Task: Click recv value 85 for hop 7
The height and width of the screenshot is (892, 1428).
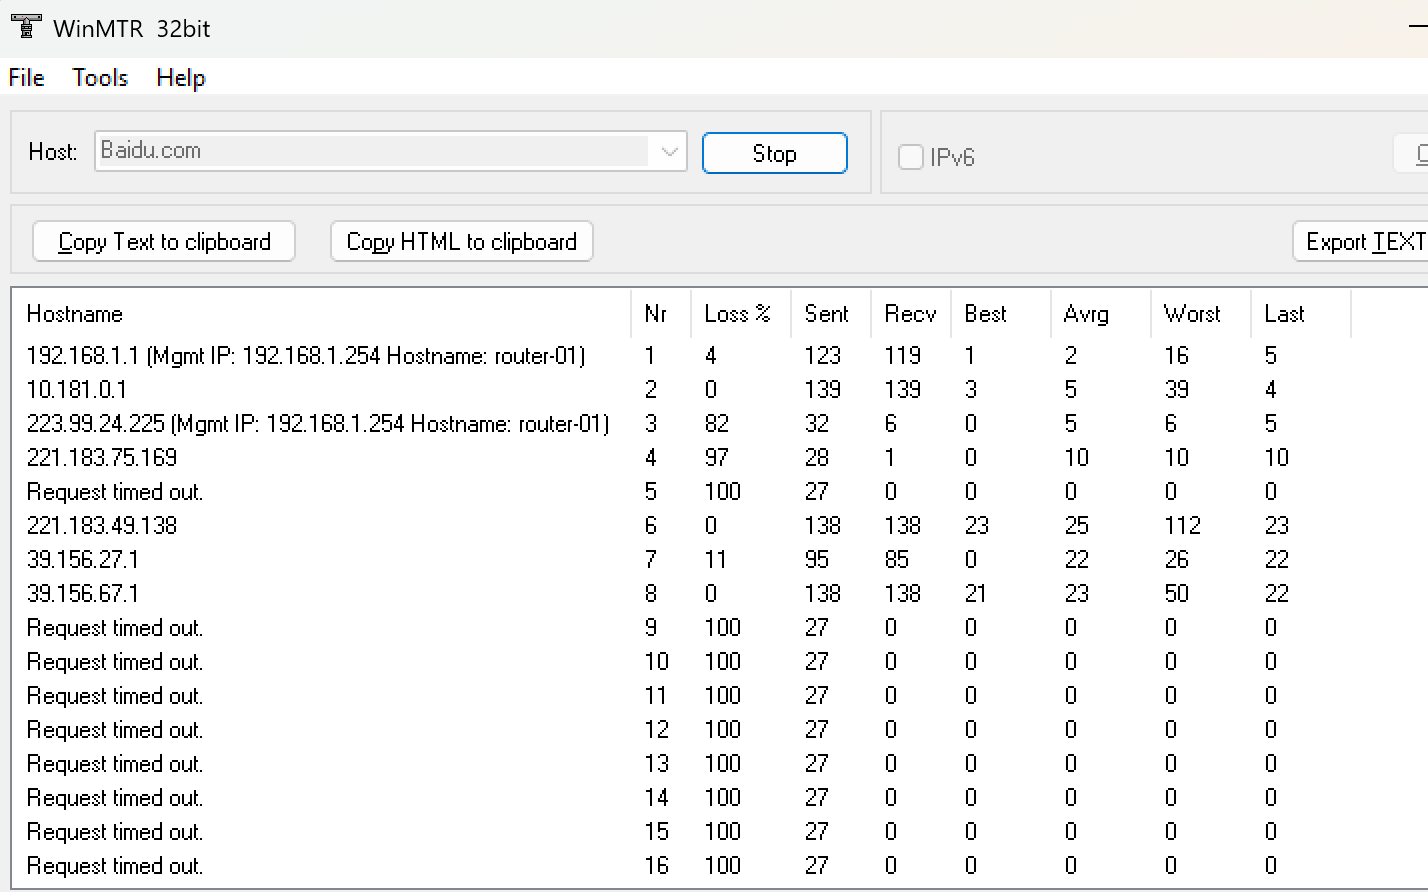Action: pos(897,560)
